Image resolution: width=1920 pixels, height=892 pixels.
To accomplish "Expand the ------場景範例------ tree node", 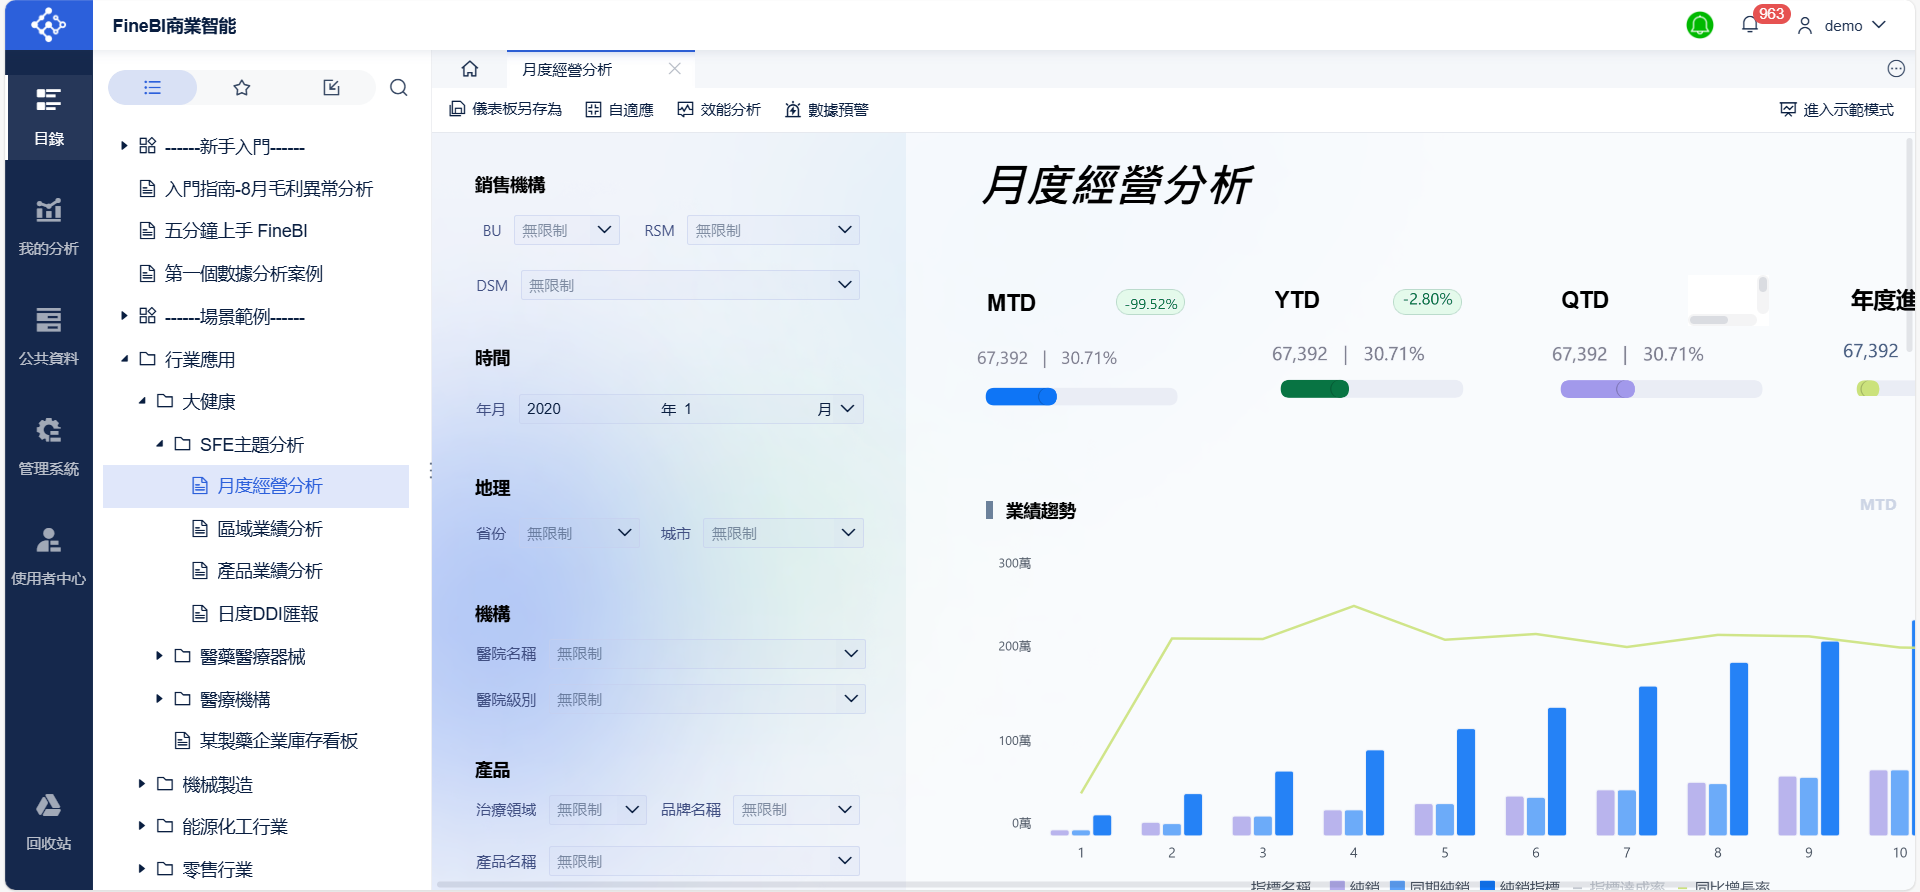I will pyautogui.click(x=124, y=316).
